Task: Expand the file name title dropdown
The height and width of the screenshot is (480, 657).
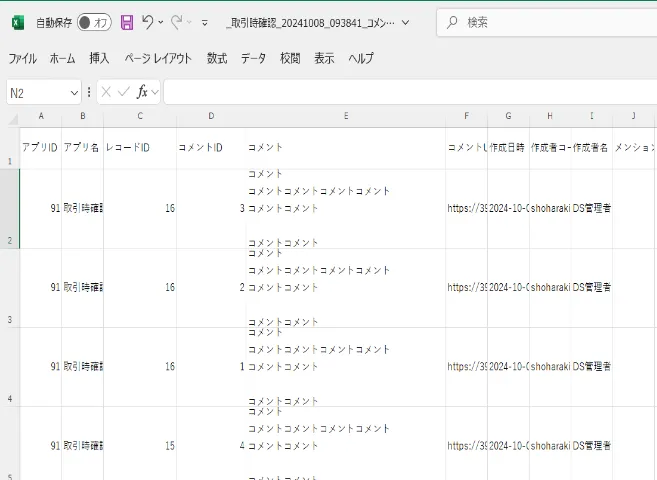Action: point(405,23)
